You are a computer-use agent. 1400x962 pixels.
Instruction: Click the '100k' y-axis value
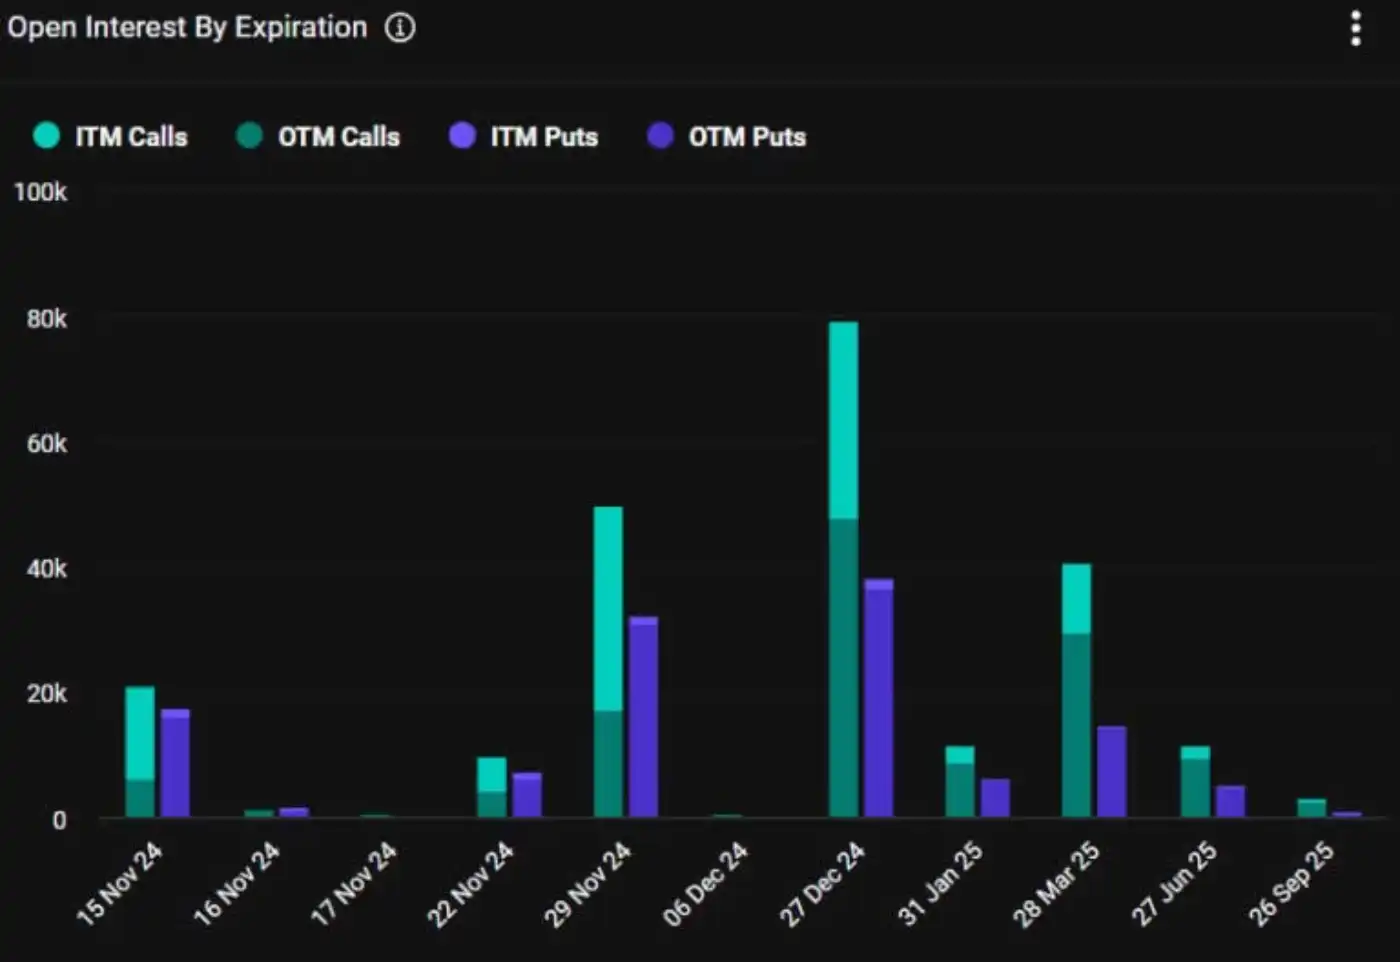(x=40, y=192)
